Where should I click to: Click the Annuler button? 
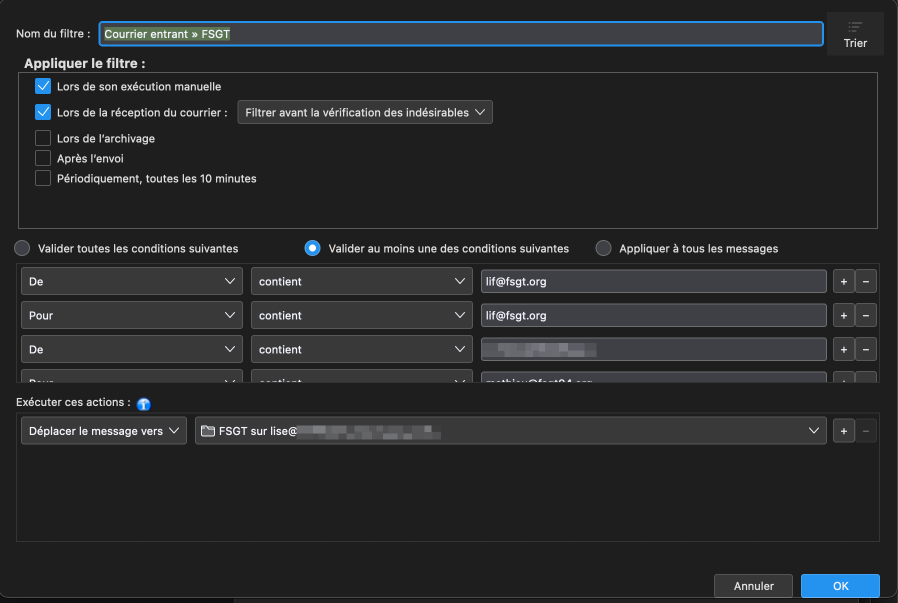(753, 586)
